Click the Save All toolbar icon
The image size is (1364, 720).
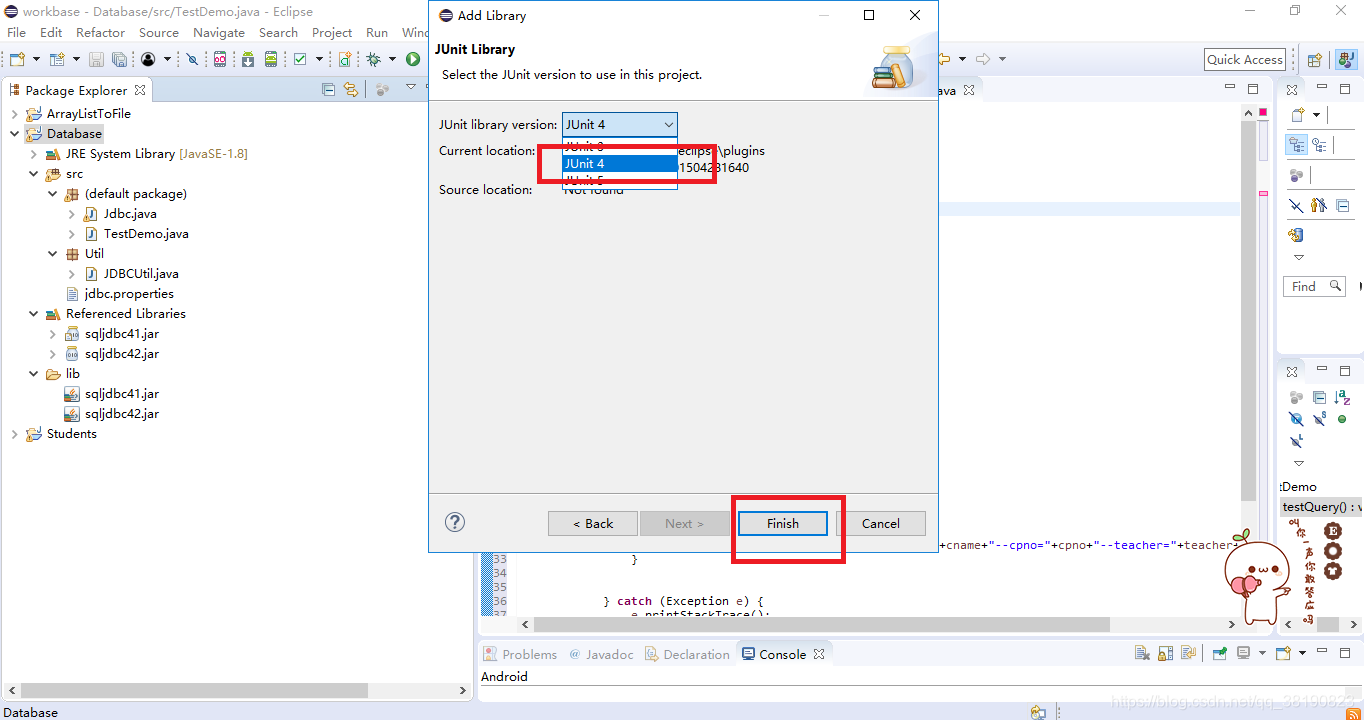[119, 60]
